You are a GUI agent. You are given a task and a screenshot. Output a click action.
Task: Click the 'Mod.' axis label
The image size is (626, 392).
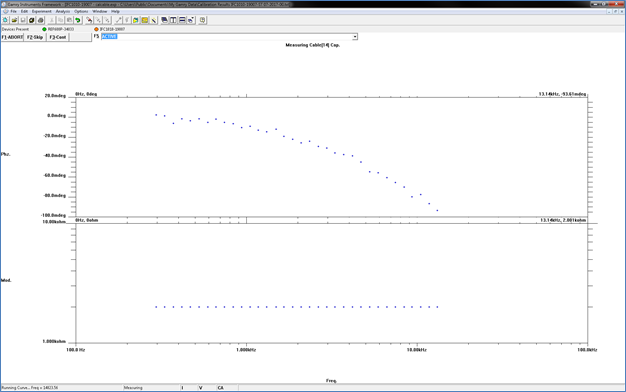click(x=6, y=280)
